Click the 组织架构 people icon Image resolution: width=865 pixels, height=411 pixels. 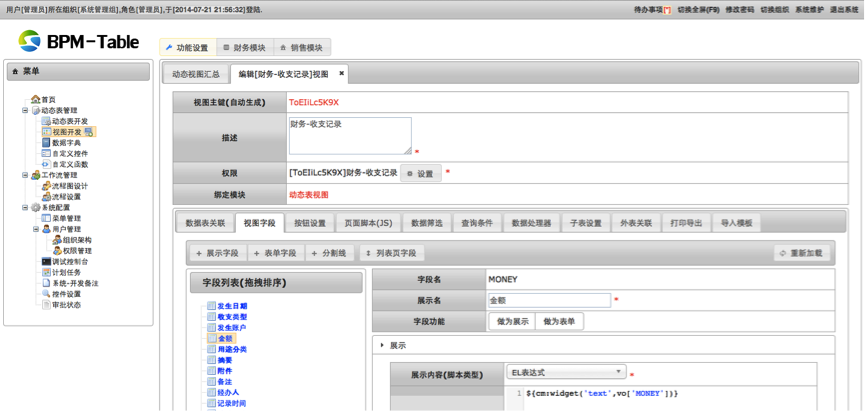click(x=57, y=240)
